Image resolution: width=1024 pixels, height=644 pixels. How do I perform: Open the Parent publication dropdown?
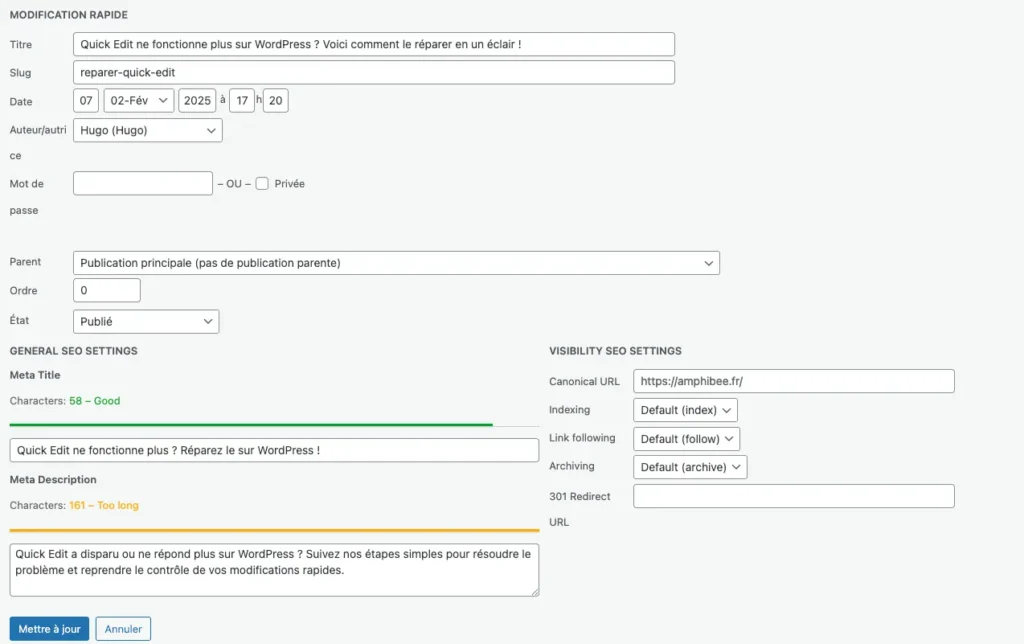click(x=396, y=263)
